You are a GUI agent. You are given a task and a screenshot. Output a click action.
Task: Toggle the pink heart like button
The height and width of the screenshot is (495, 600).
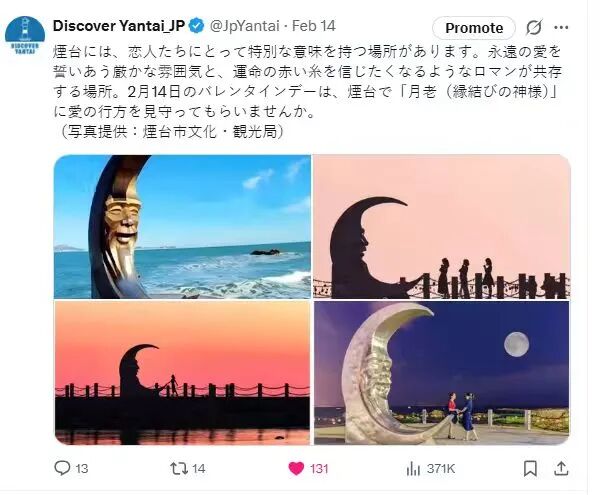coord(296,468)
